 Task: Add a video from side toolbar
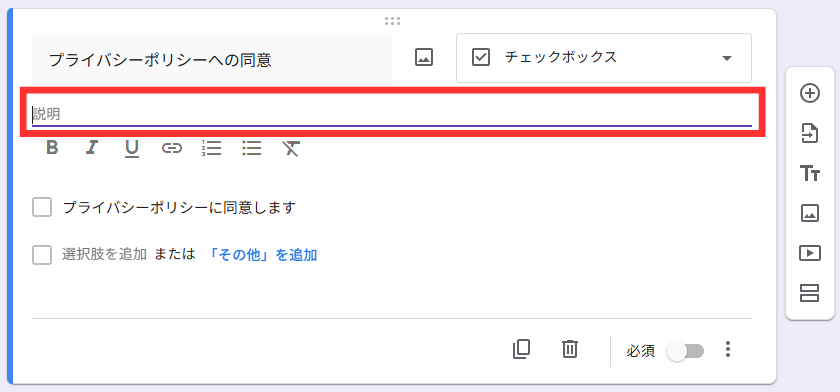click(809, 253)
